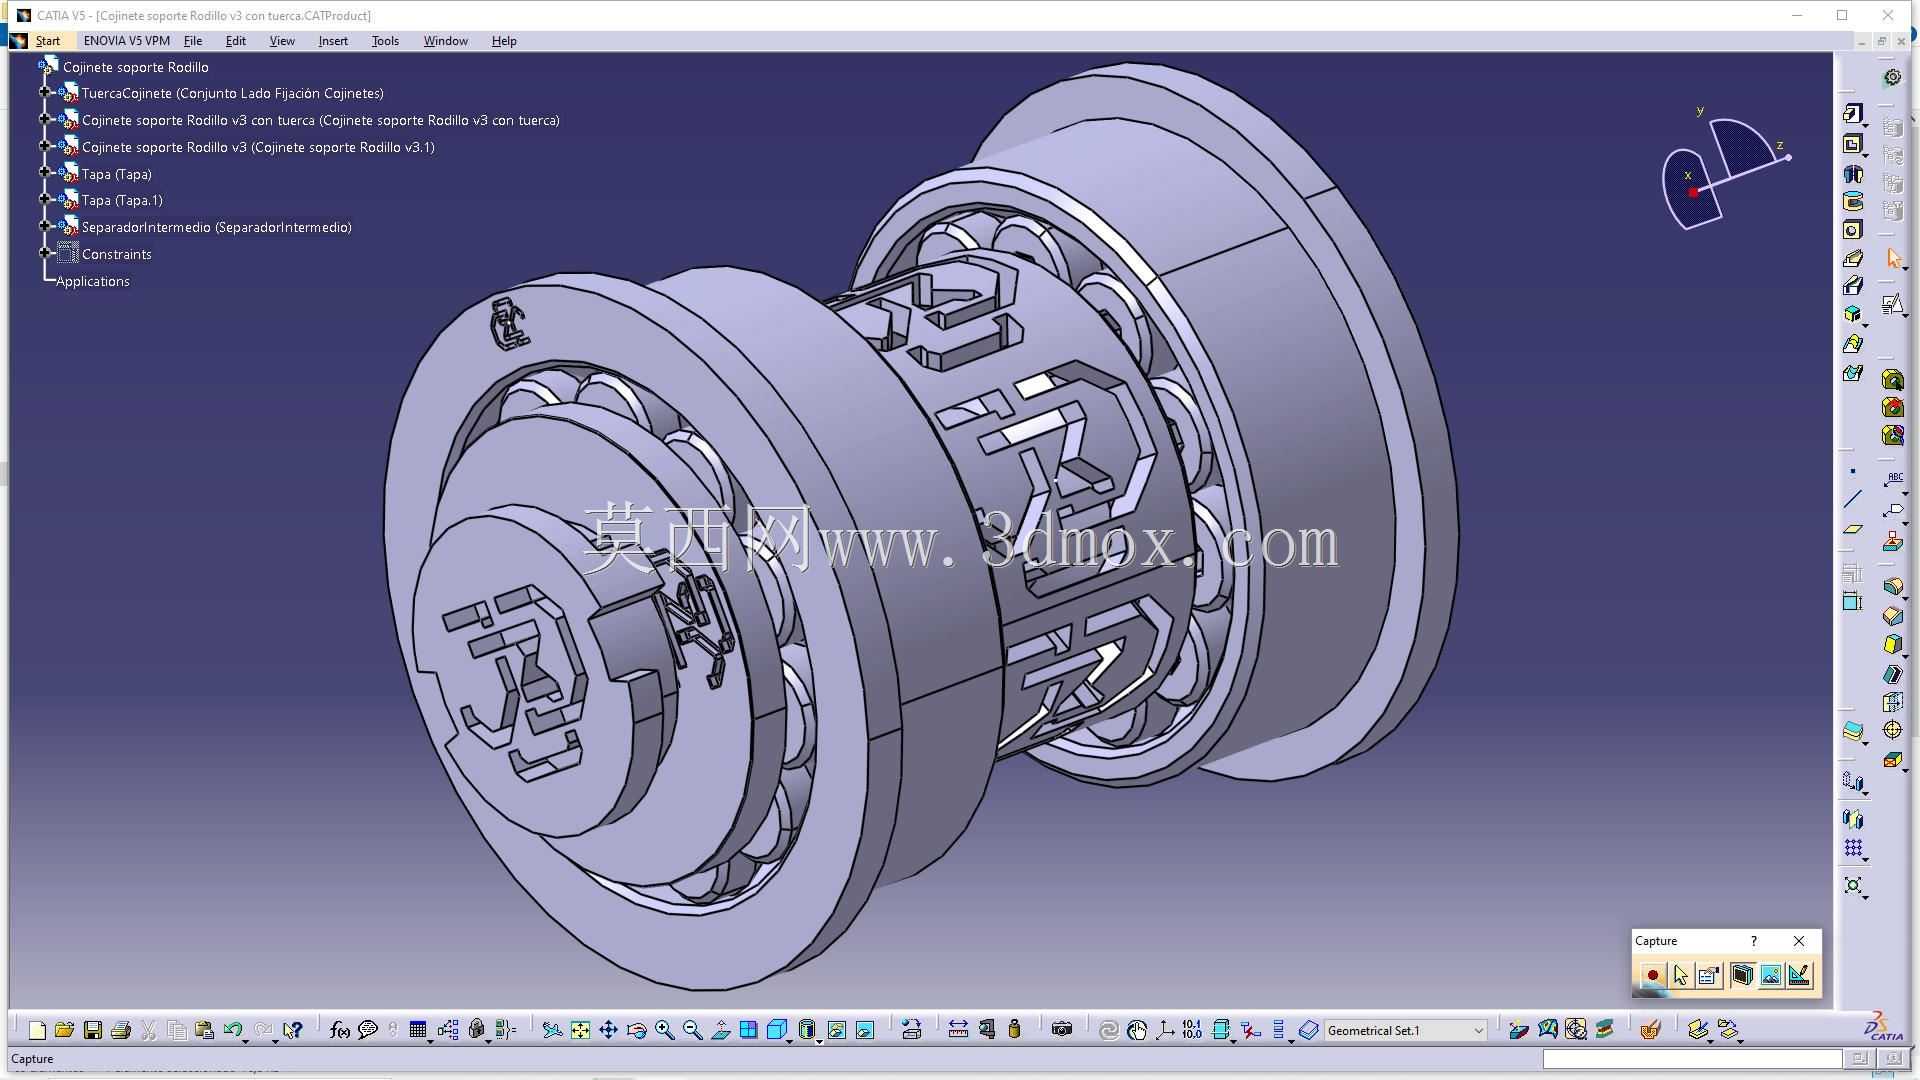Open Capture options icon
Screen dimensions: 1920x1080
click(x=1709, y=975)
